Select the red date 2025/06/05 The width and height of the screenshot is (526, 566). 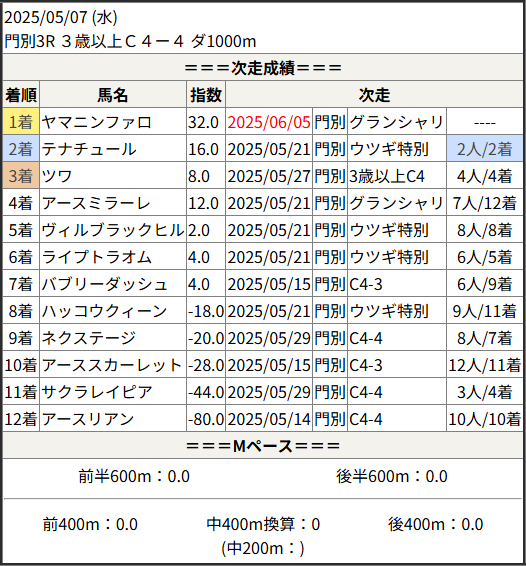pyautogui.click(x=269, y=122)
